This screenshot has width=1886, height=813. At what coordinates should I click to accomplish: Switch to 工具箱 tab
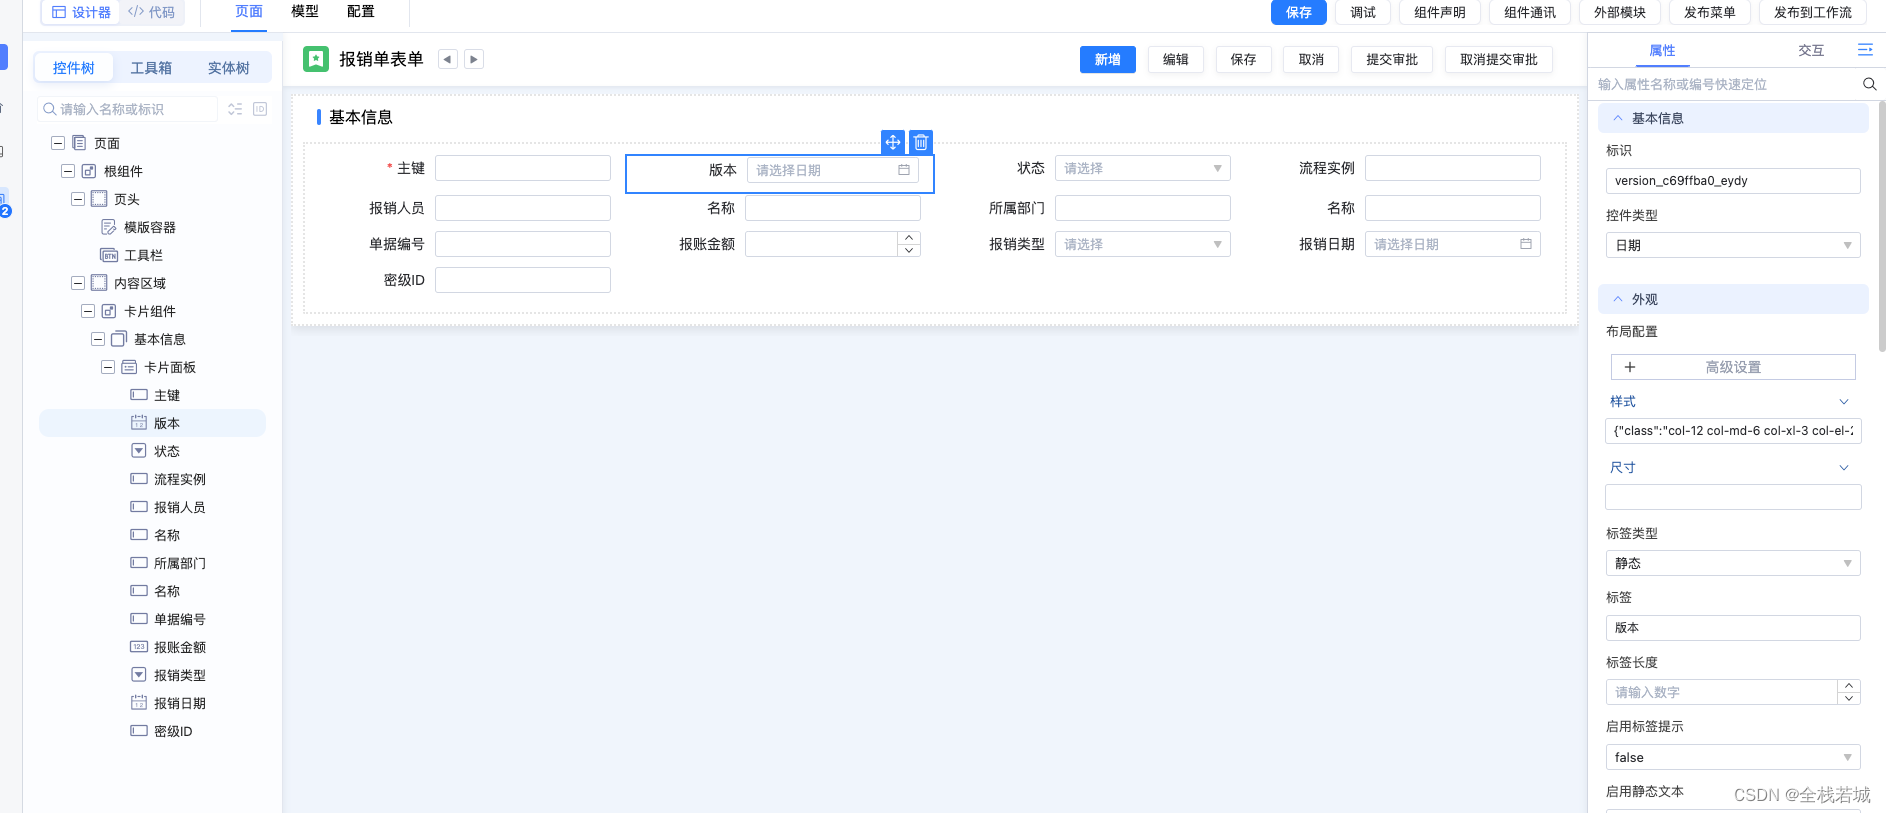151,68
